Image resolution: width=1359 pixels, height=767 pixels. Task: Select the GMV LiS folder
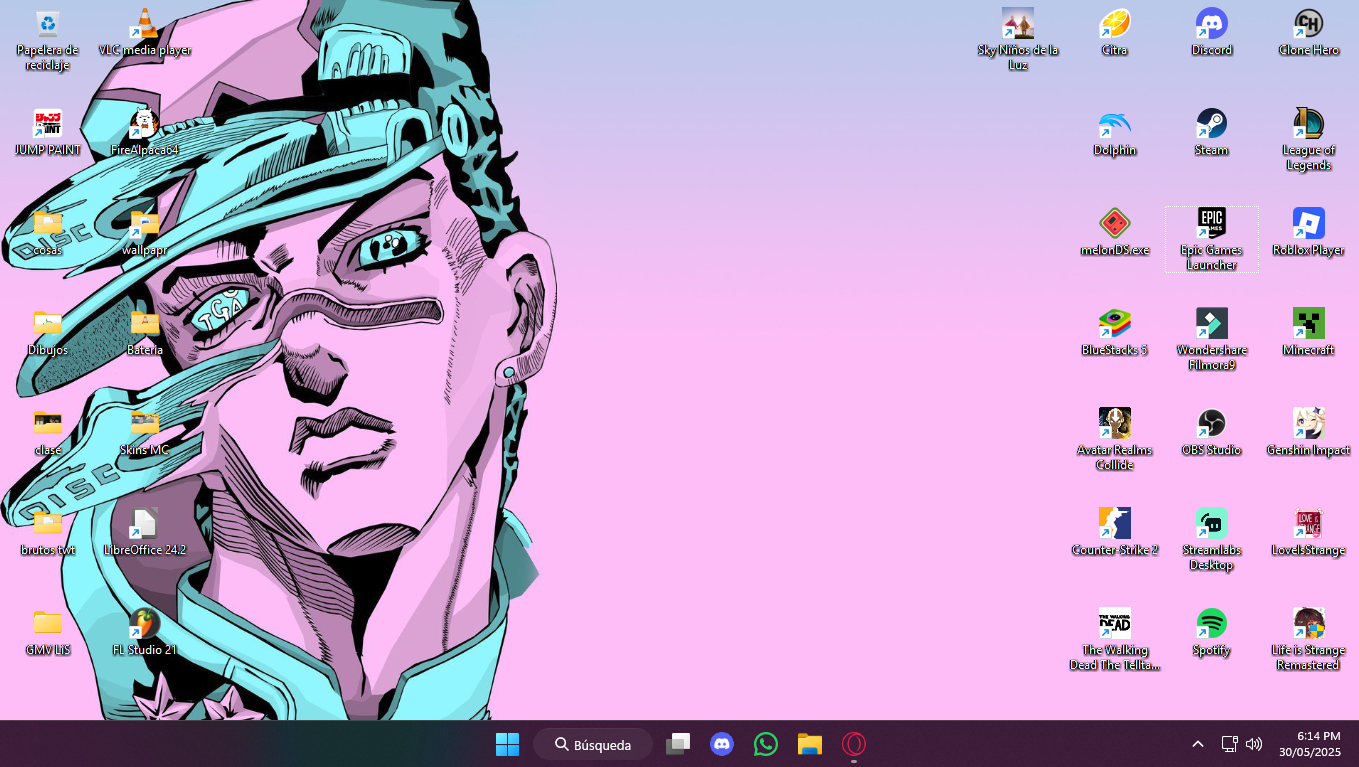[47, 633]
